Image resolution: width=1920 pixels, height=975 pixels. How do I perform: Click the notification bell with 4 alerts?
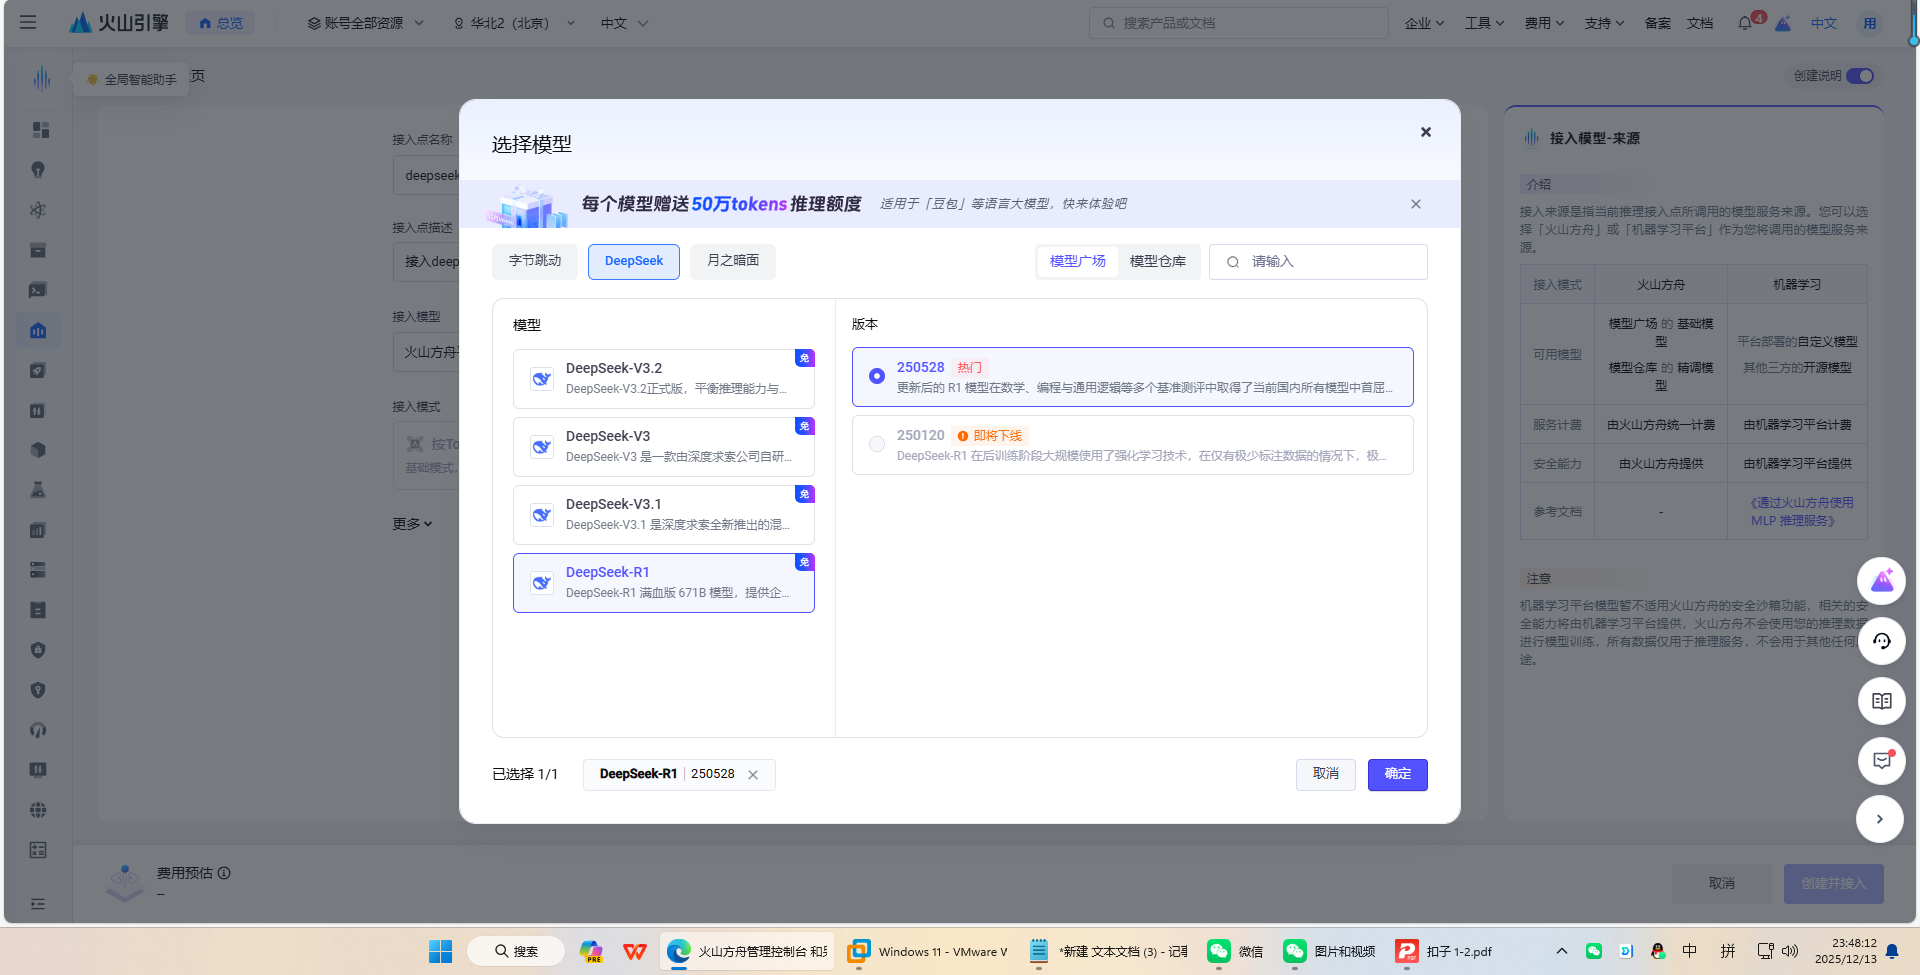coord(1746,22)
